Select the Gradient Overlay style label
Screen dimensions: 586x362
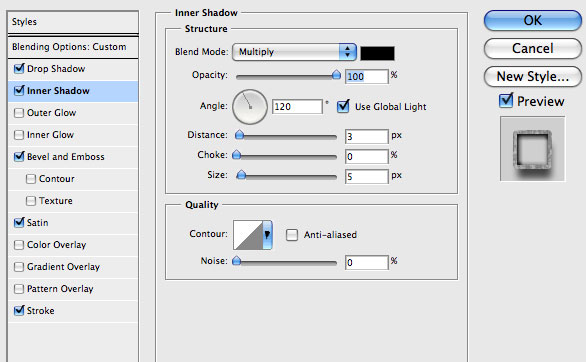[64, 267]
